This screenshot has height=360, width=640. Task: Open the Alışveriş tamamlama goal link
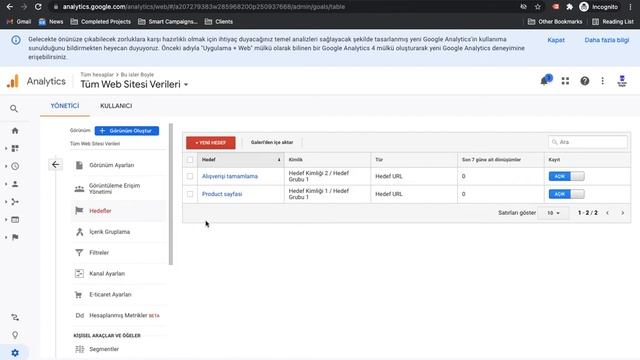[x=230, y=176]
